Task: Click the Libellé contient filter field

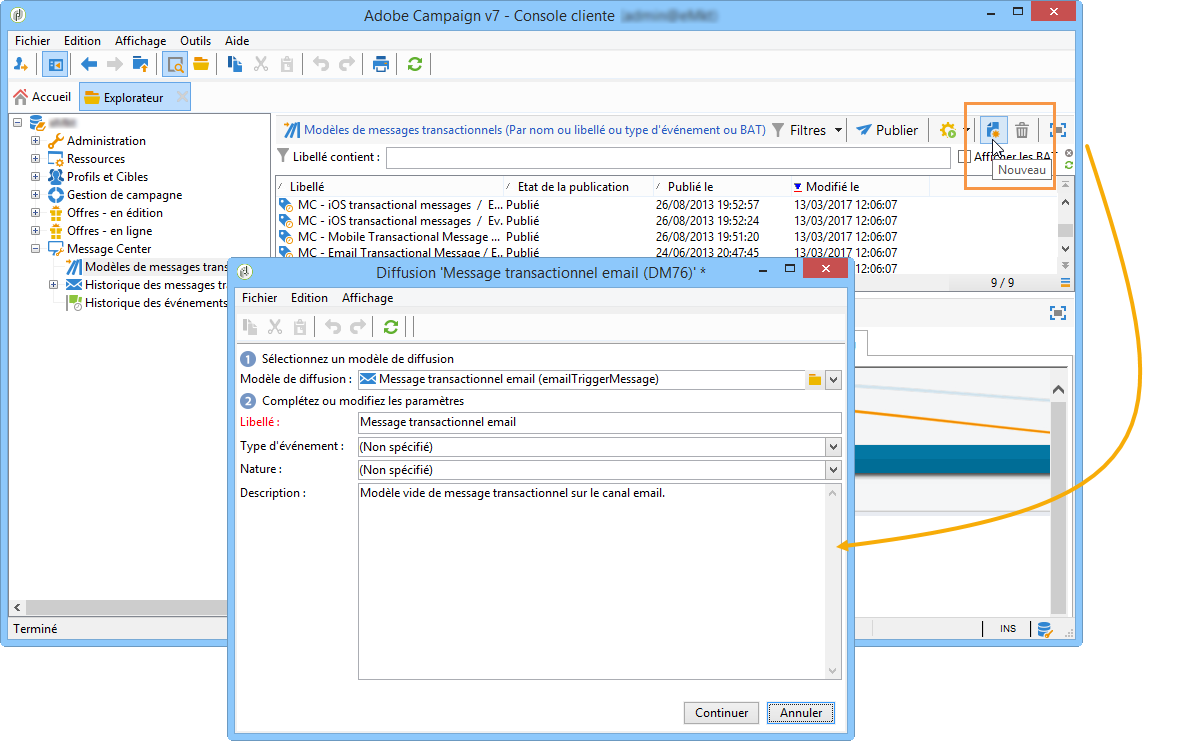Action: 669,157
